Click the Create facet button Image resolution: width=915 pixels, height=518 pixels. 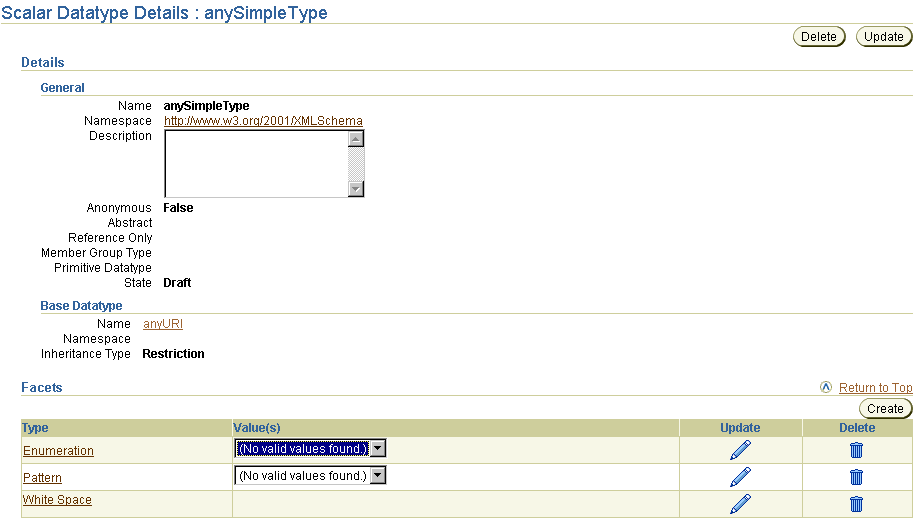tap(885, 409)
